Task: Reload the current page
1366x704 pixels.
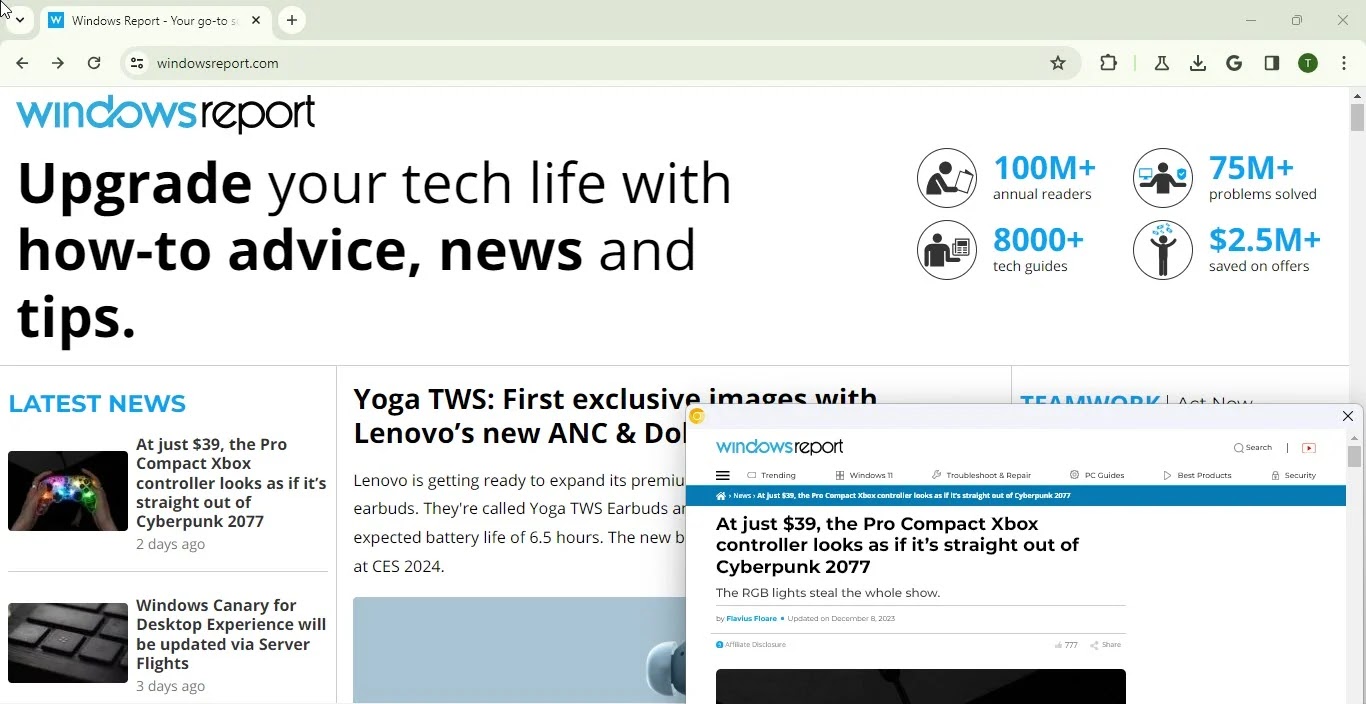Action: tap(94, 63)
